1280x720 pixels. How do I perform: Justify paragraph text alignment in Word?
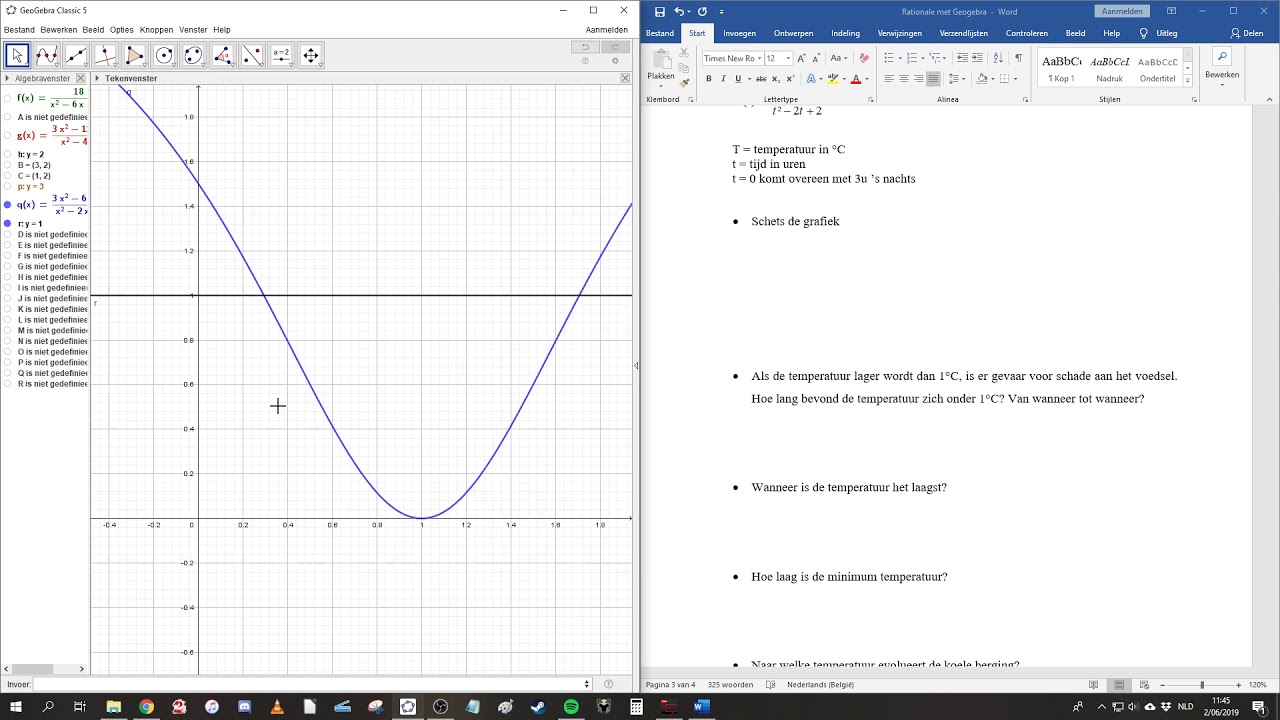tap(933, 79)
